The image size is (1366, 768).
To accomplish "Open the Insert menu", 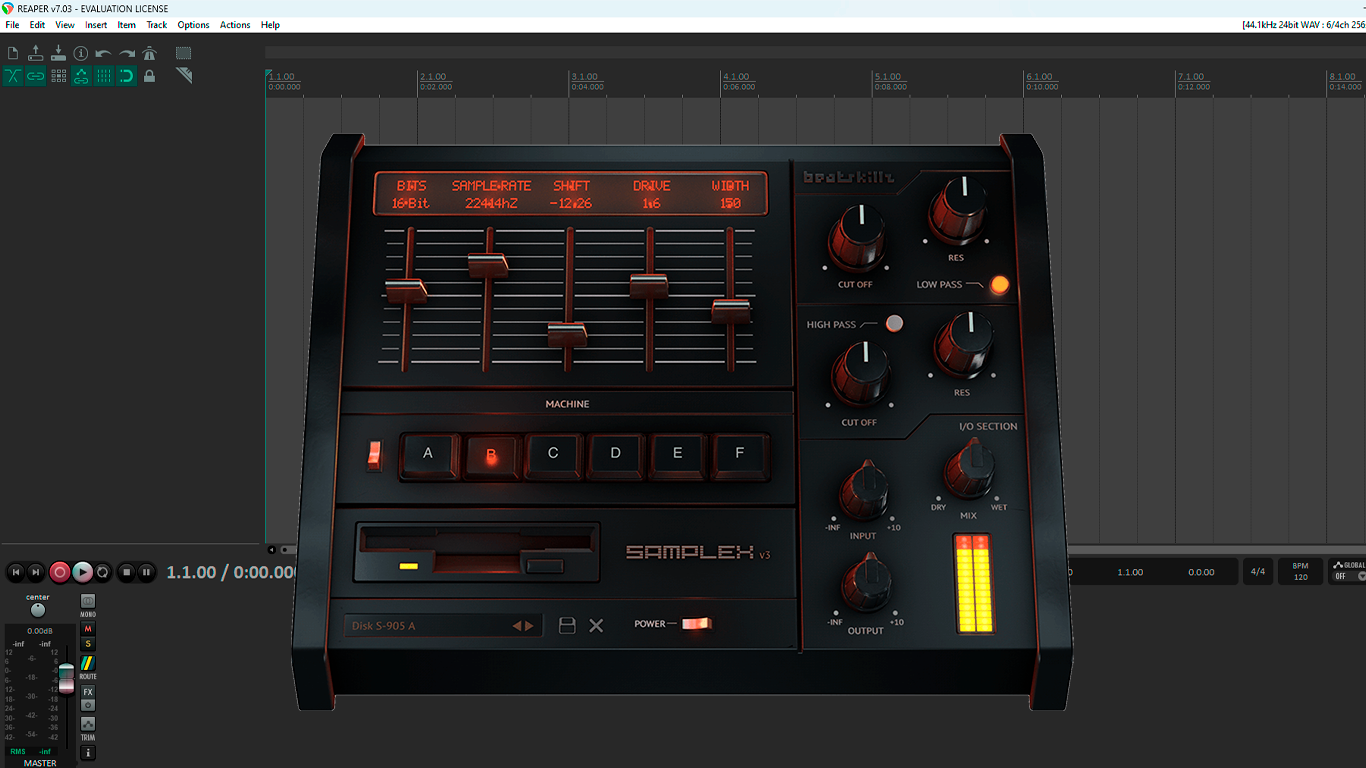I will point(96,25).
